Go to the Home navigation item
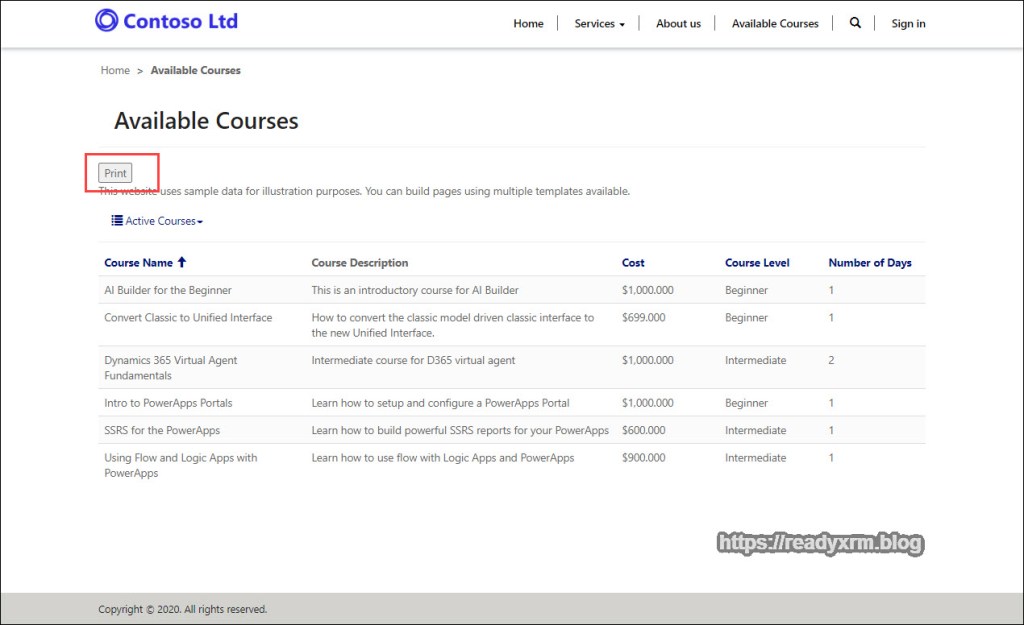This screenshot has width=1024, height=625. click(528, 24)
